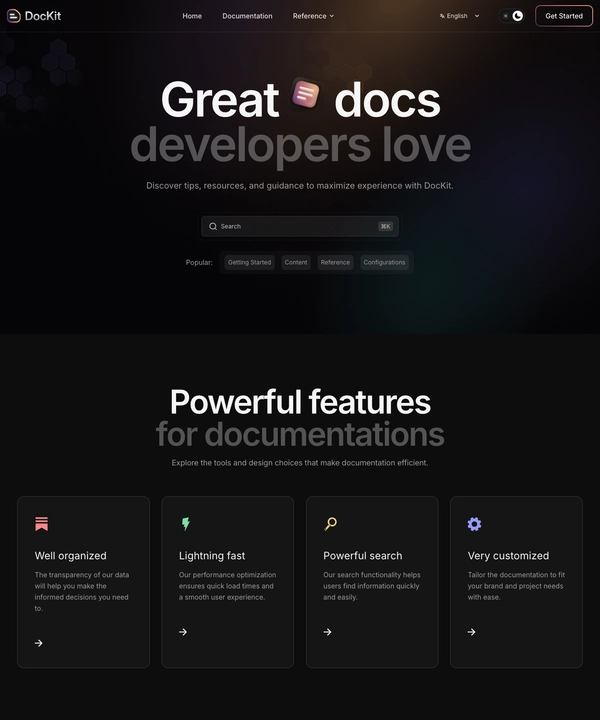This screenshot has width=600, height=720.
Task: Click the magnifier icon on Powerful search card
Action: (331, 524)
